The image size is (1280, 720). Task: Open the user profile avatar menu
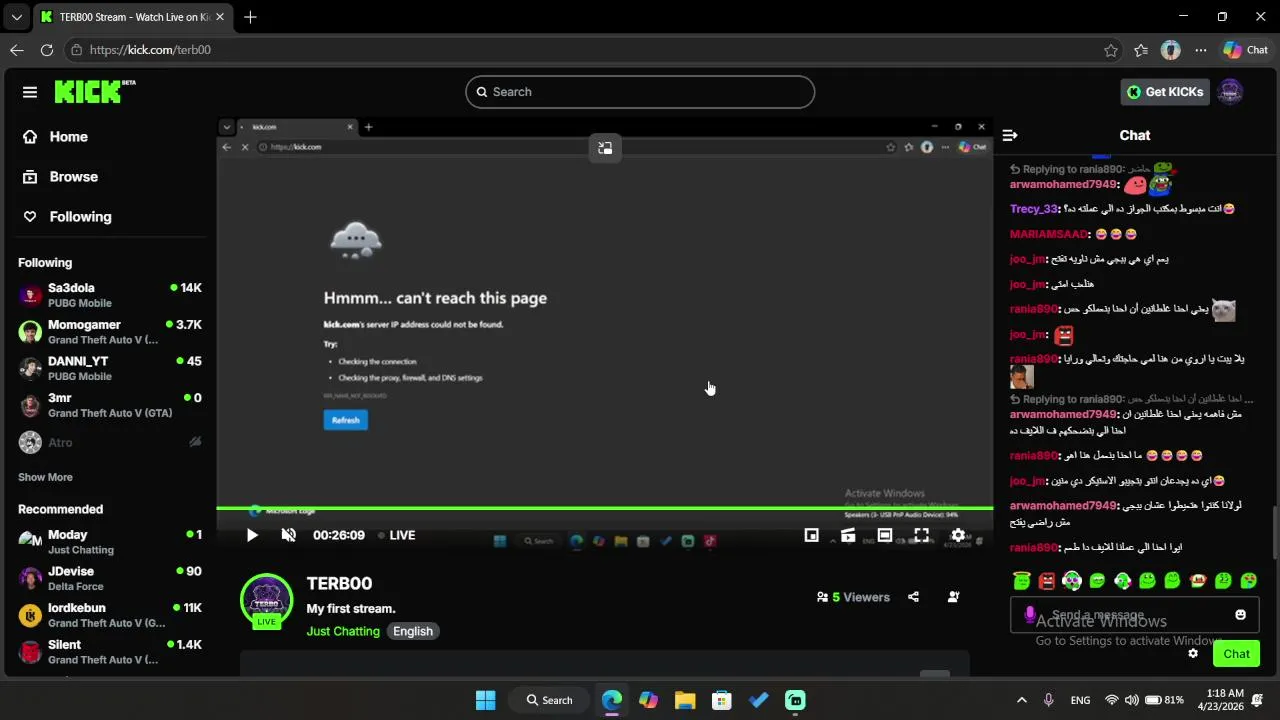click(x=1230, y=92)
